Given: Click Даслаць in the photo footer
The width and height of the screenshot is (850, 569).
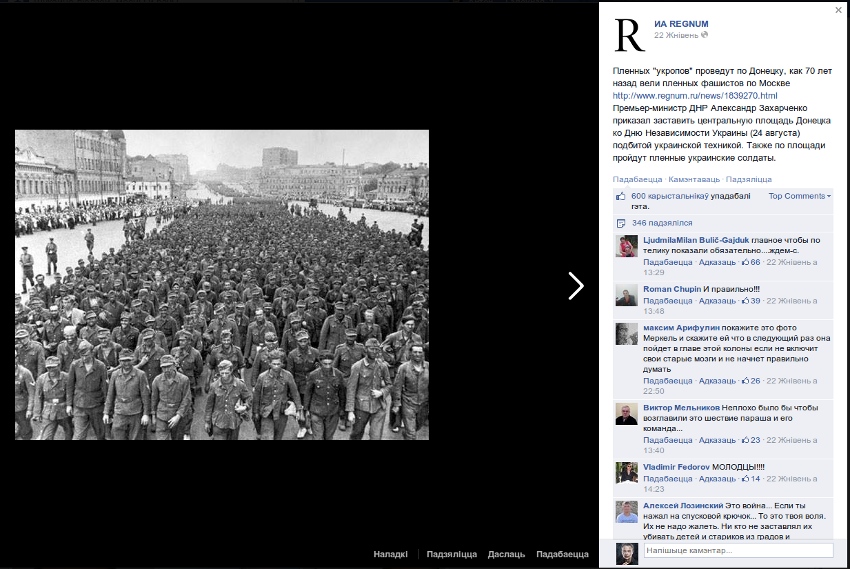Looking at the screenshot, I should (x=506, y=554).
